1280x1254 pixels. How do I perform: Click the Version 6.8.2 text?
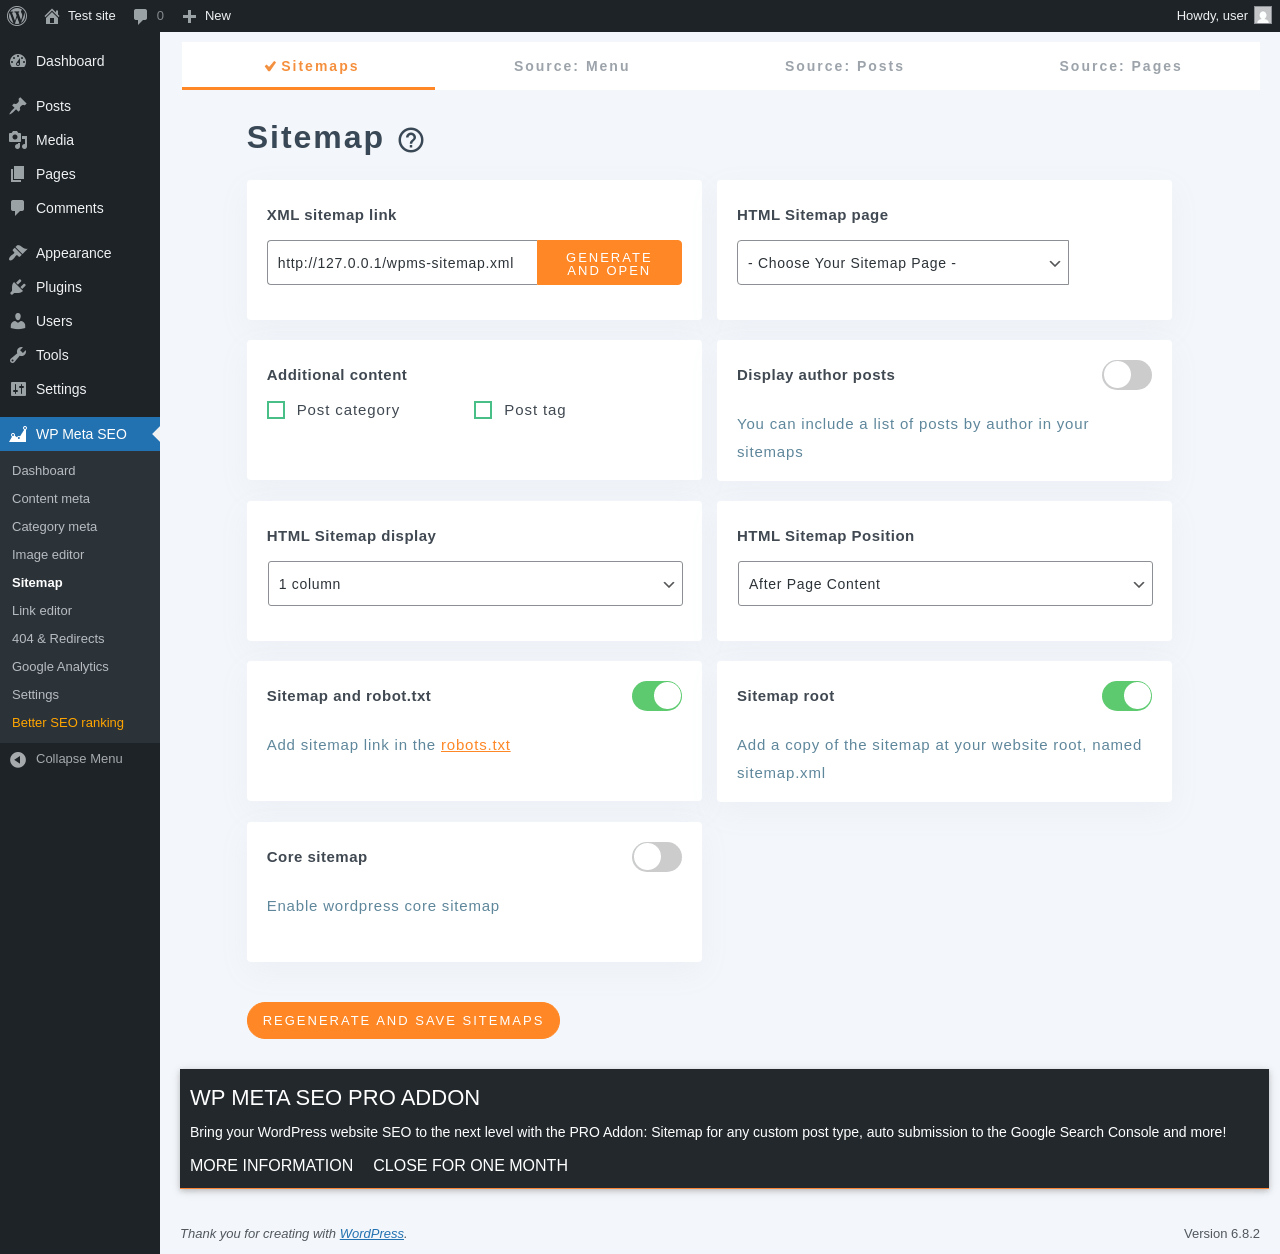coord(1222,1233)
